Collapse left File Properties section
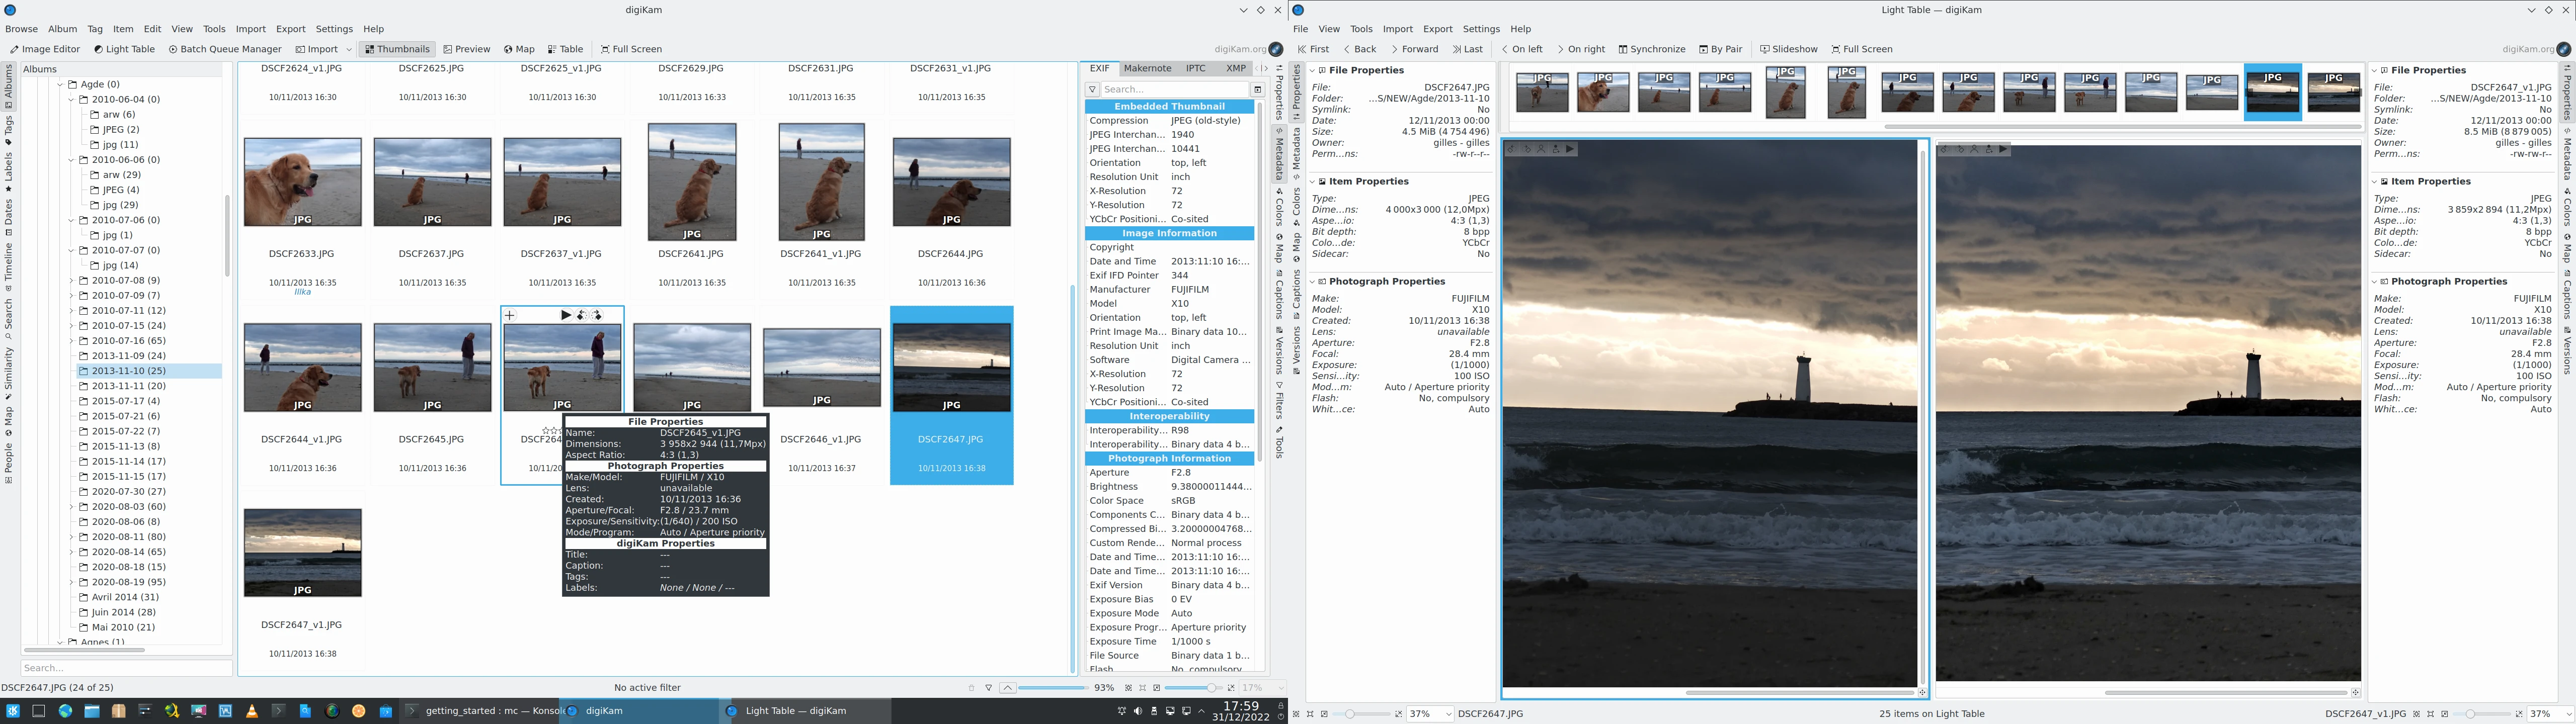The height and width of the screenshot is (724, 2576). coord(1312,71)
